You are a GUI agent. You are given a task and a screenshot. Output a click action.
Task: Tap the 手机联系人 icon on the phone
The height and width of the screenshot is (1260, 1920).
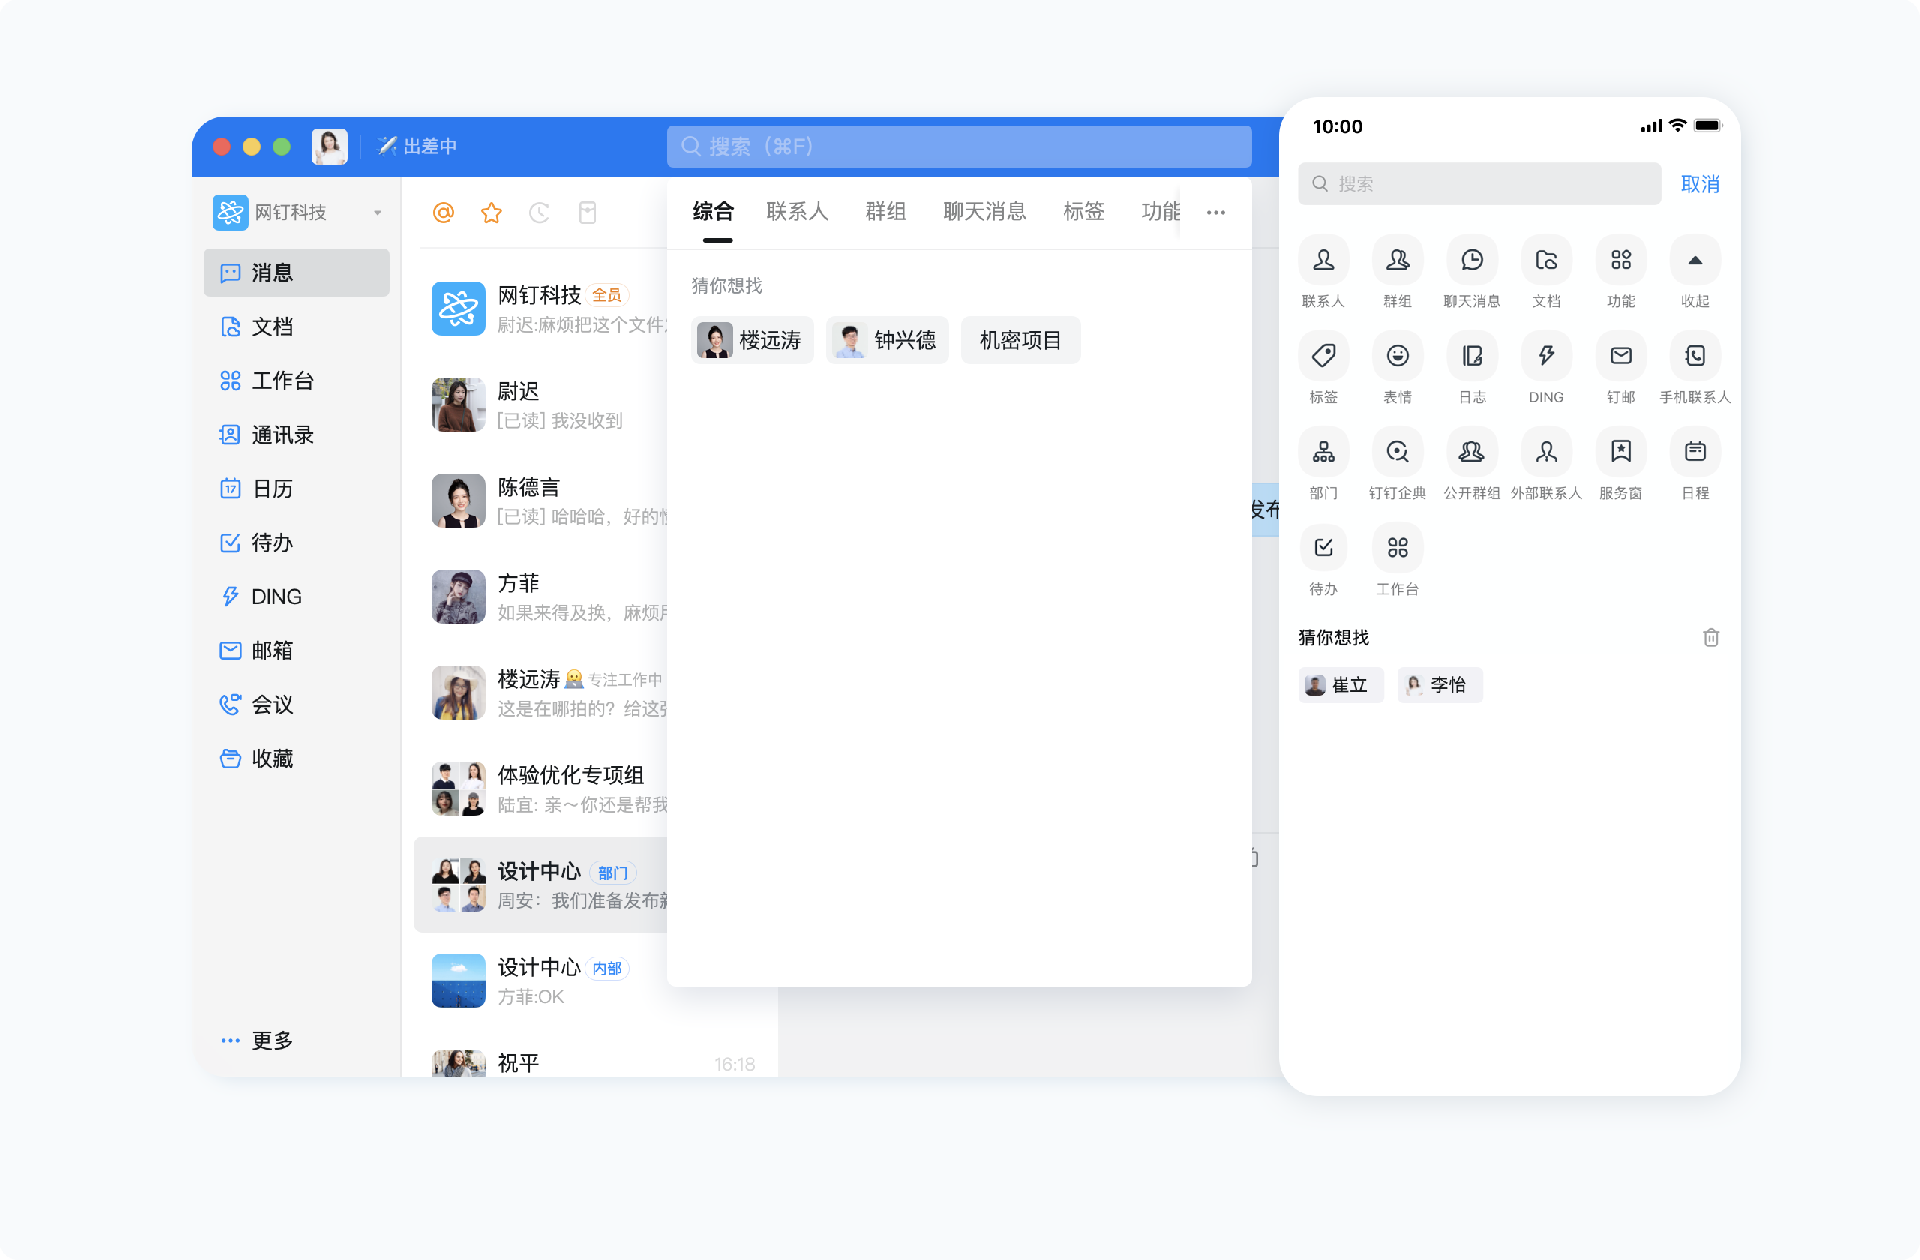click(1695, 356)
